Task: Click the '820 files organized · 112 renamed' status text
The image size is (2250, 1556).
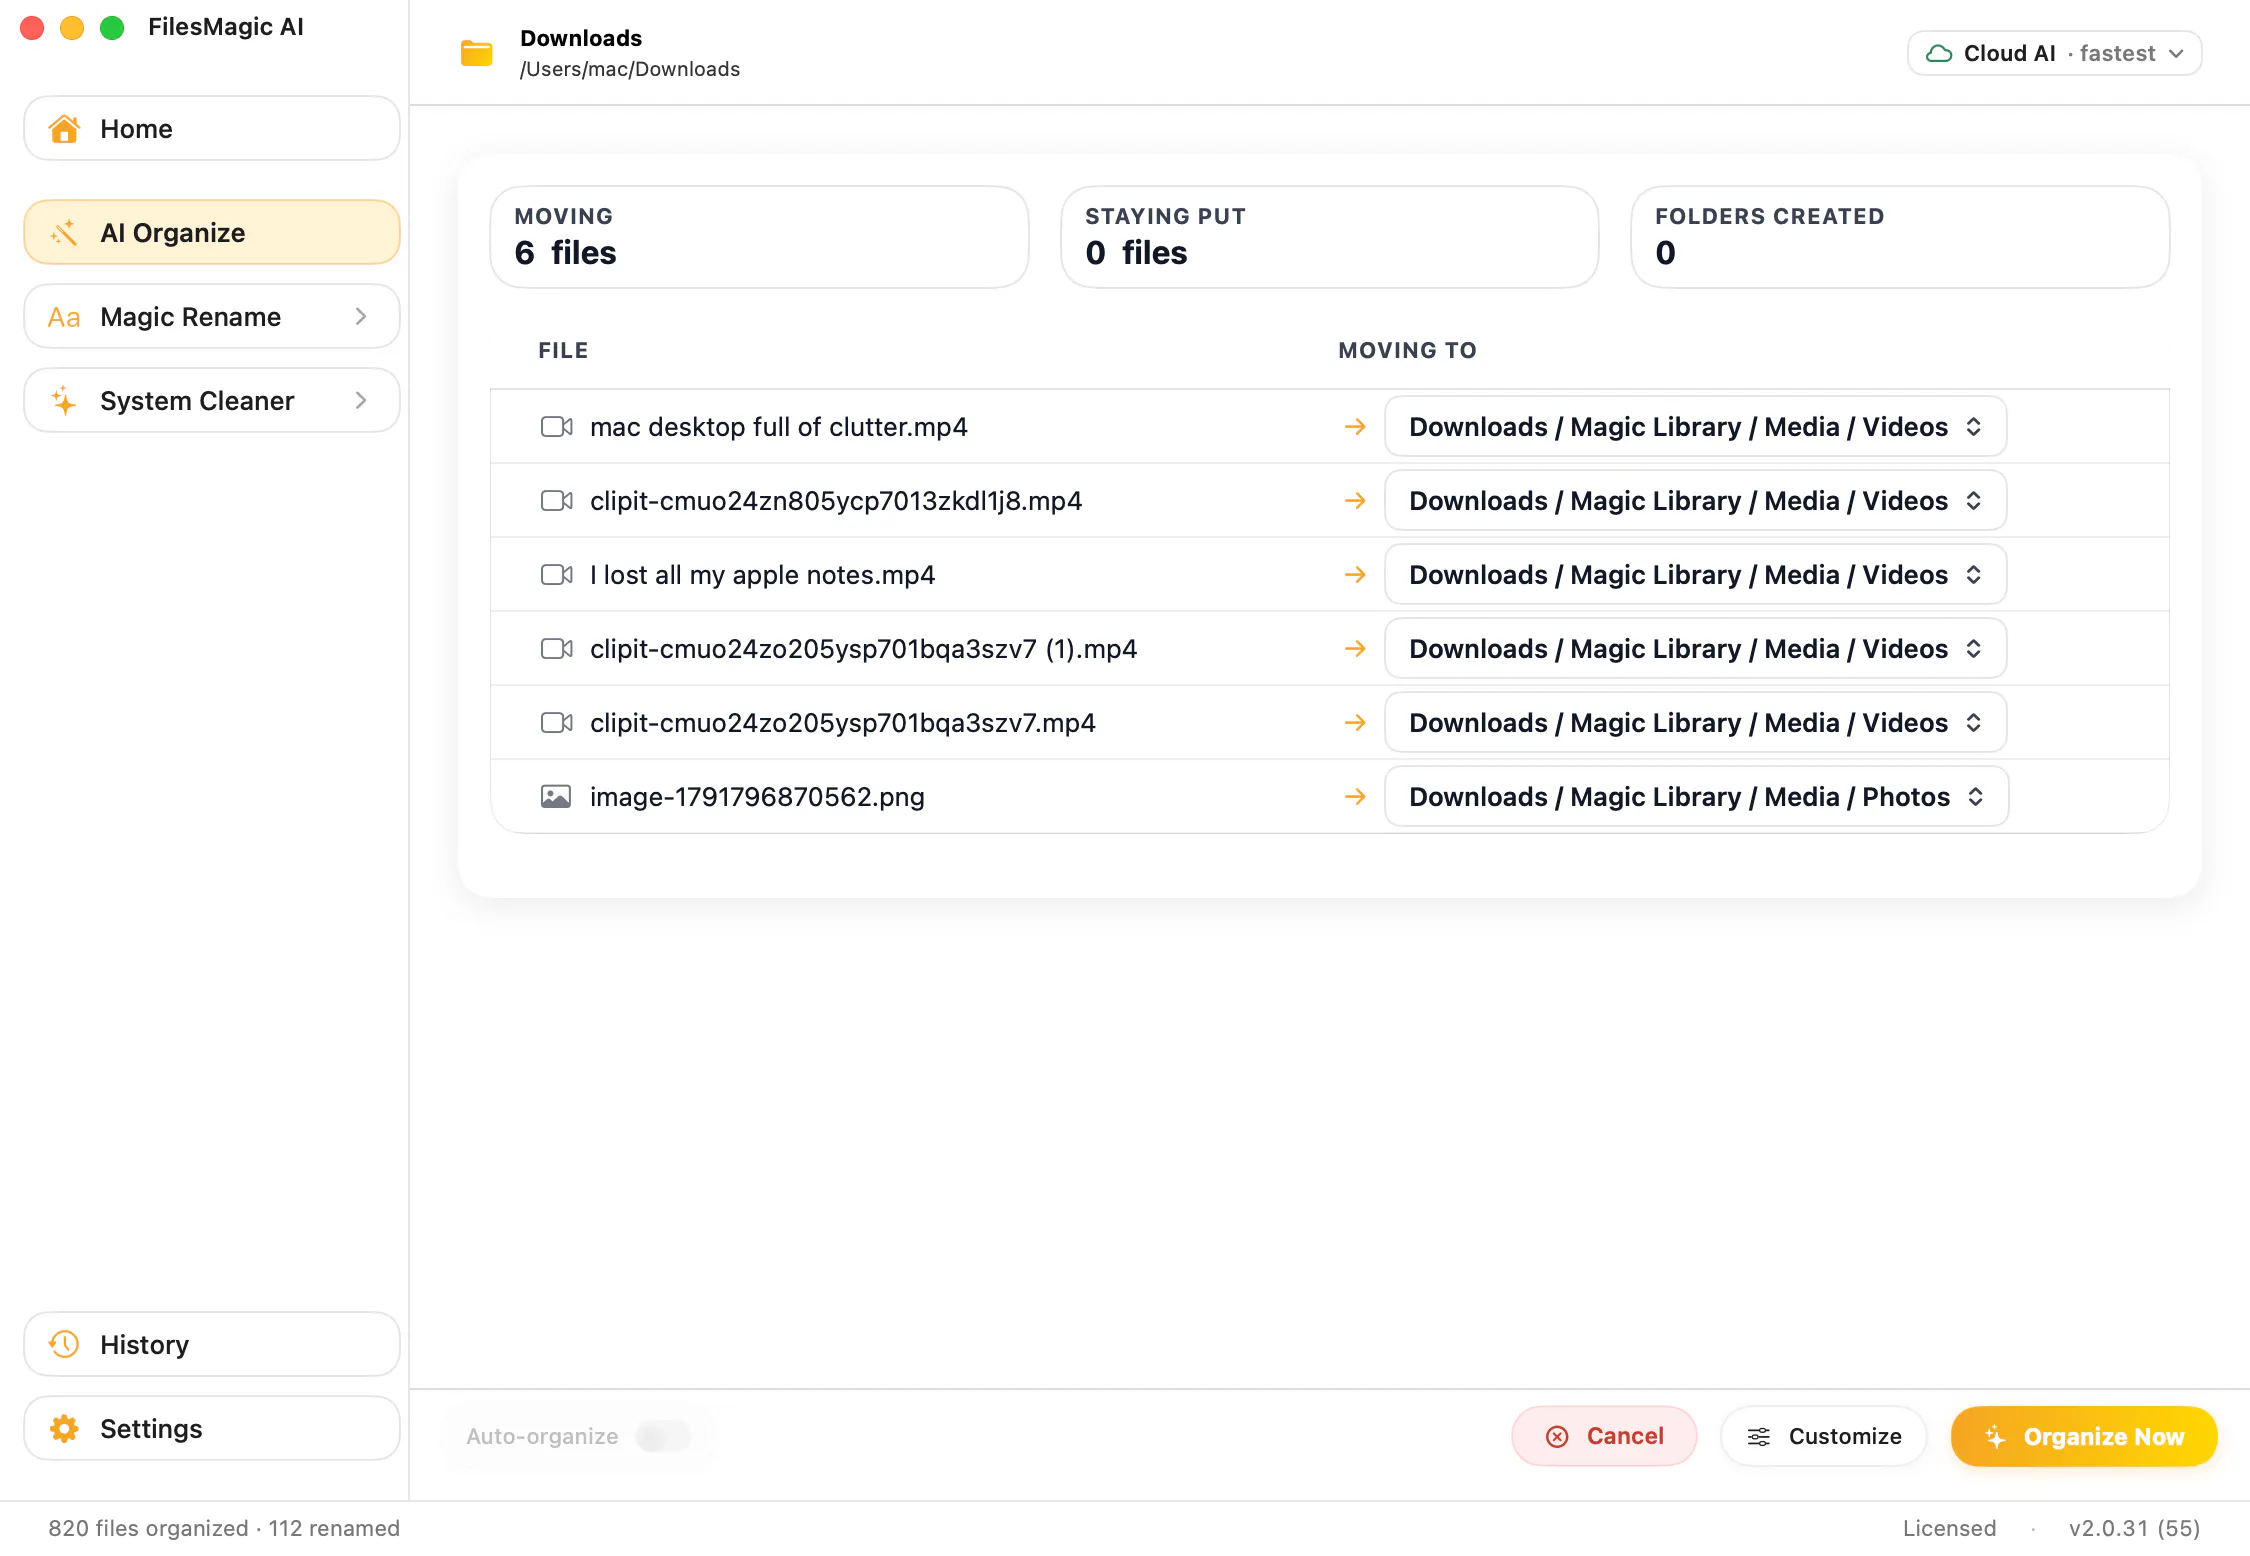Action: (224, 1529)
